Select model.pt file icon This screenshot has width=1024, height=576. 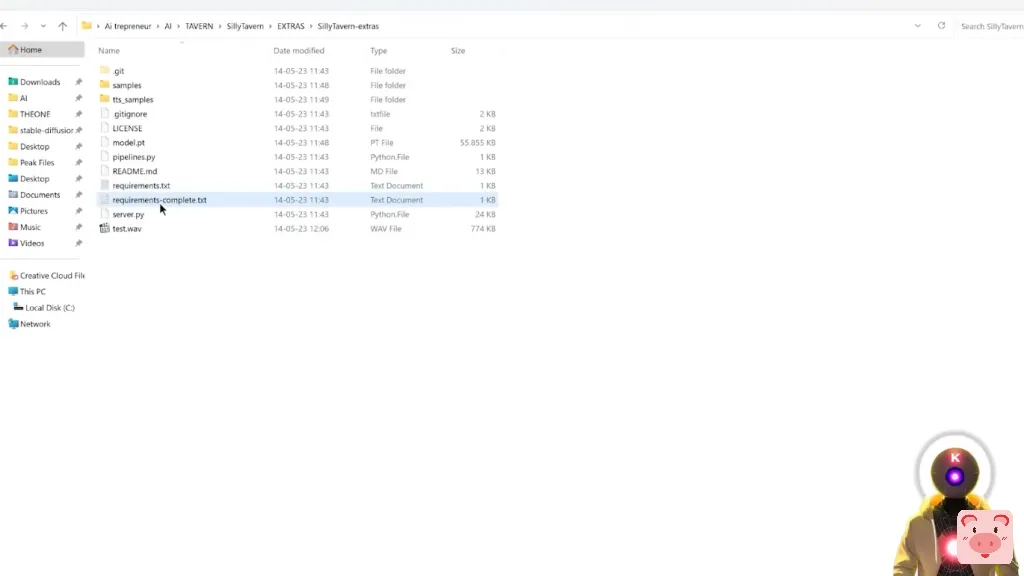pyautogui.click(x=104, y=142)
